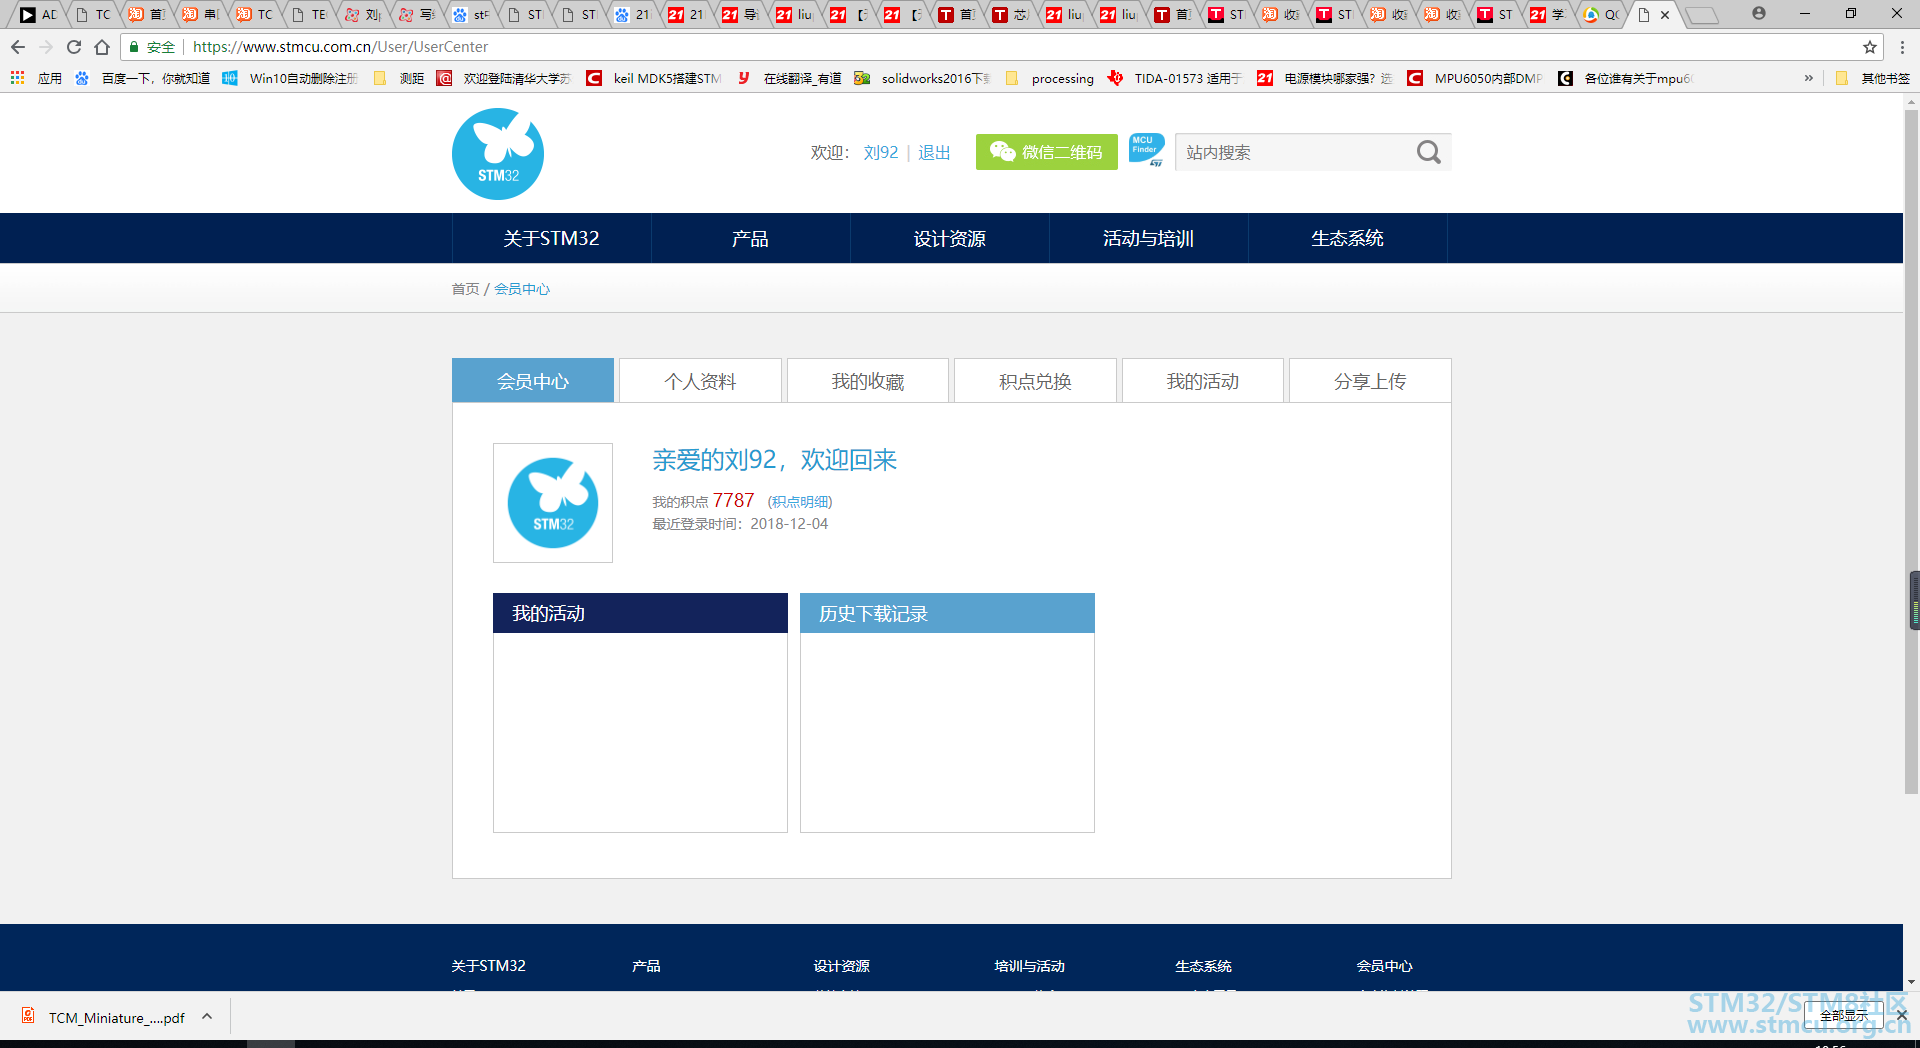Open the Chrome three-dot menu
Screen dimensions: 1920x1048
tap(1902, 47)
